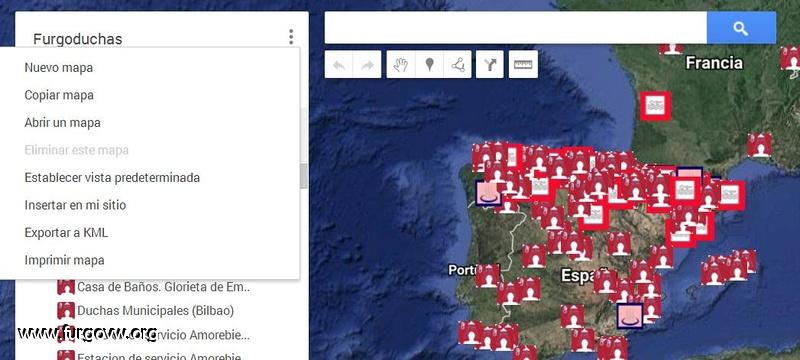Image resolution: width=800 pixels, height=360 pixels.
Task: Click the undo arrow icon
Action: pyautogui.click(x=339, y=65)
